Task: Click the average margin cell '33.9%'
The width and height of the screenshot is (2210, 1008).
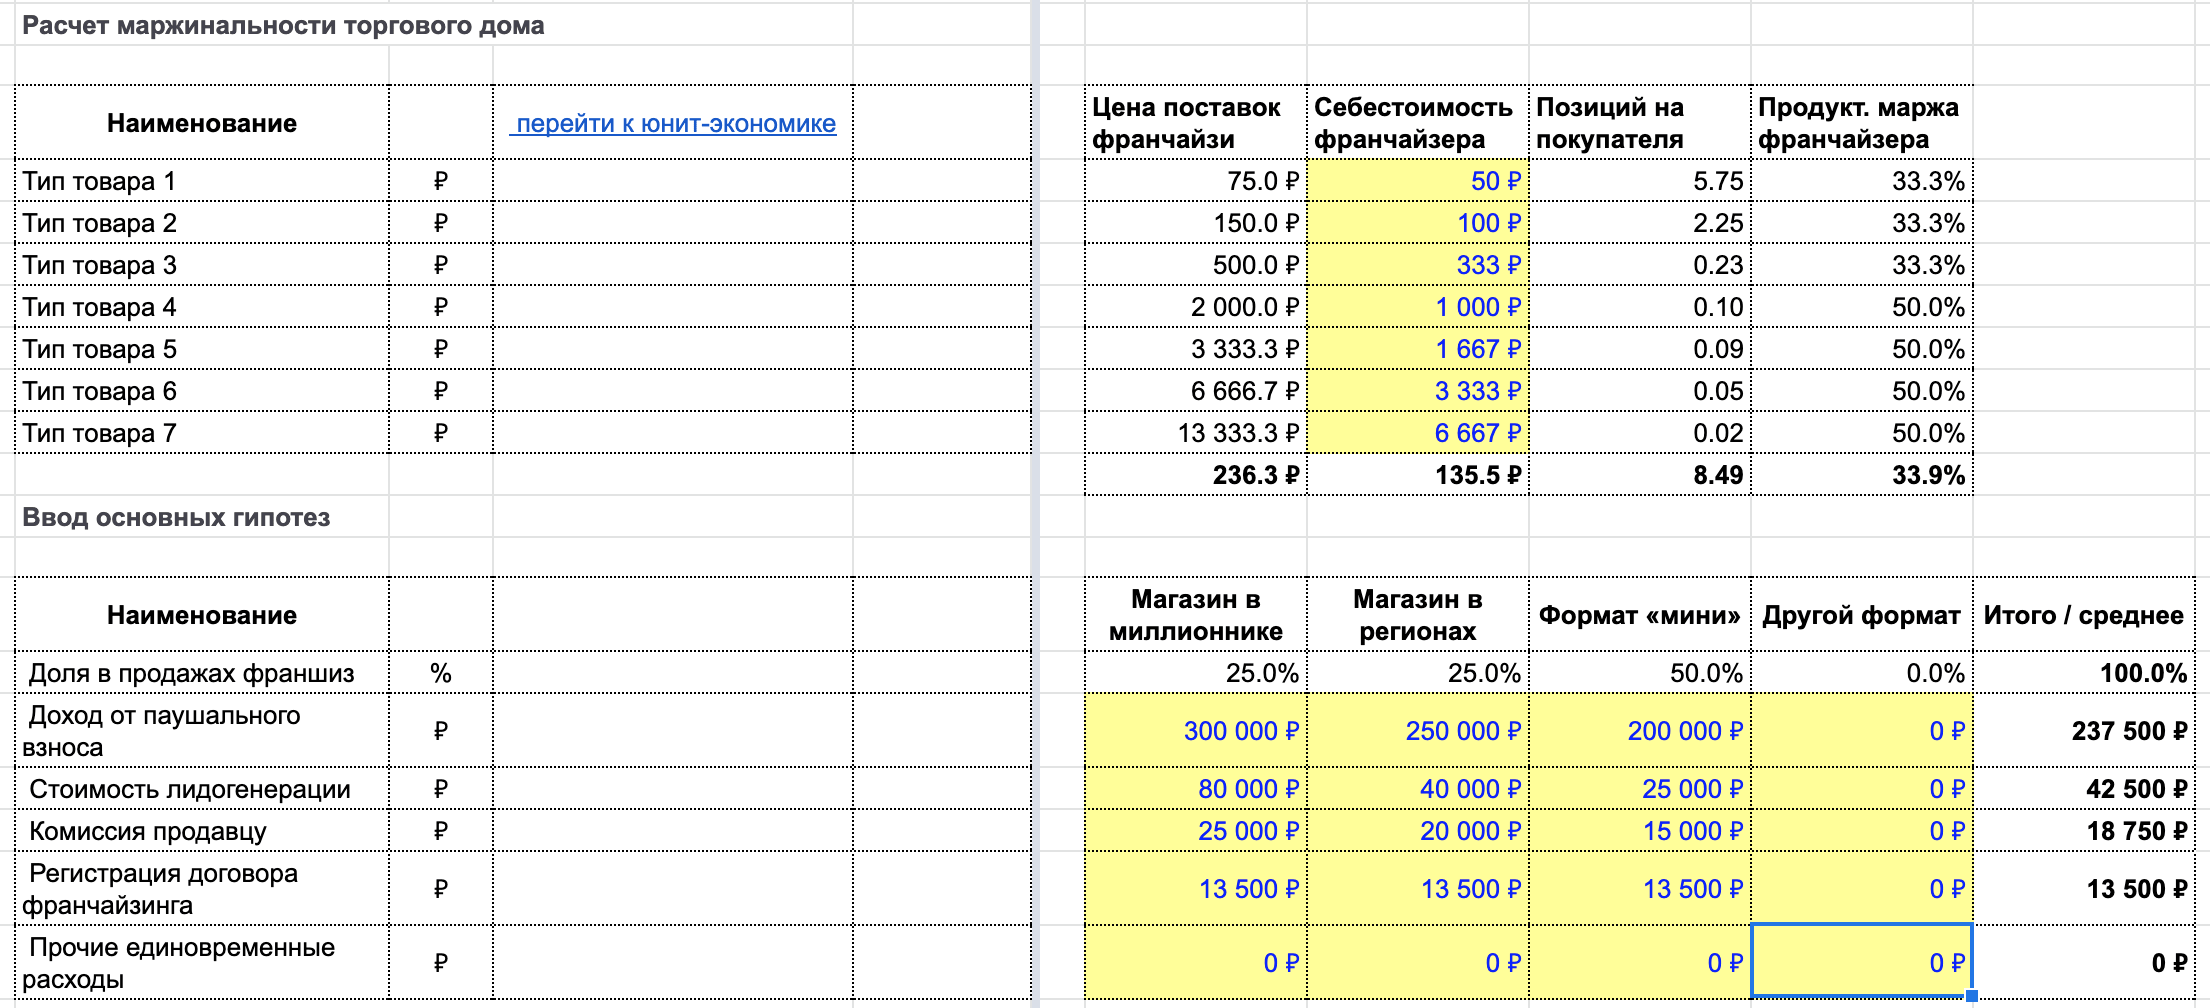Action: 1862,475
